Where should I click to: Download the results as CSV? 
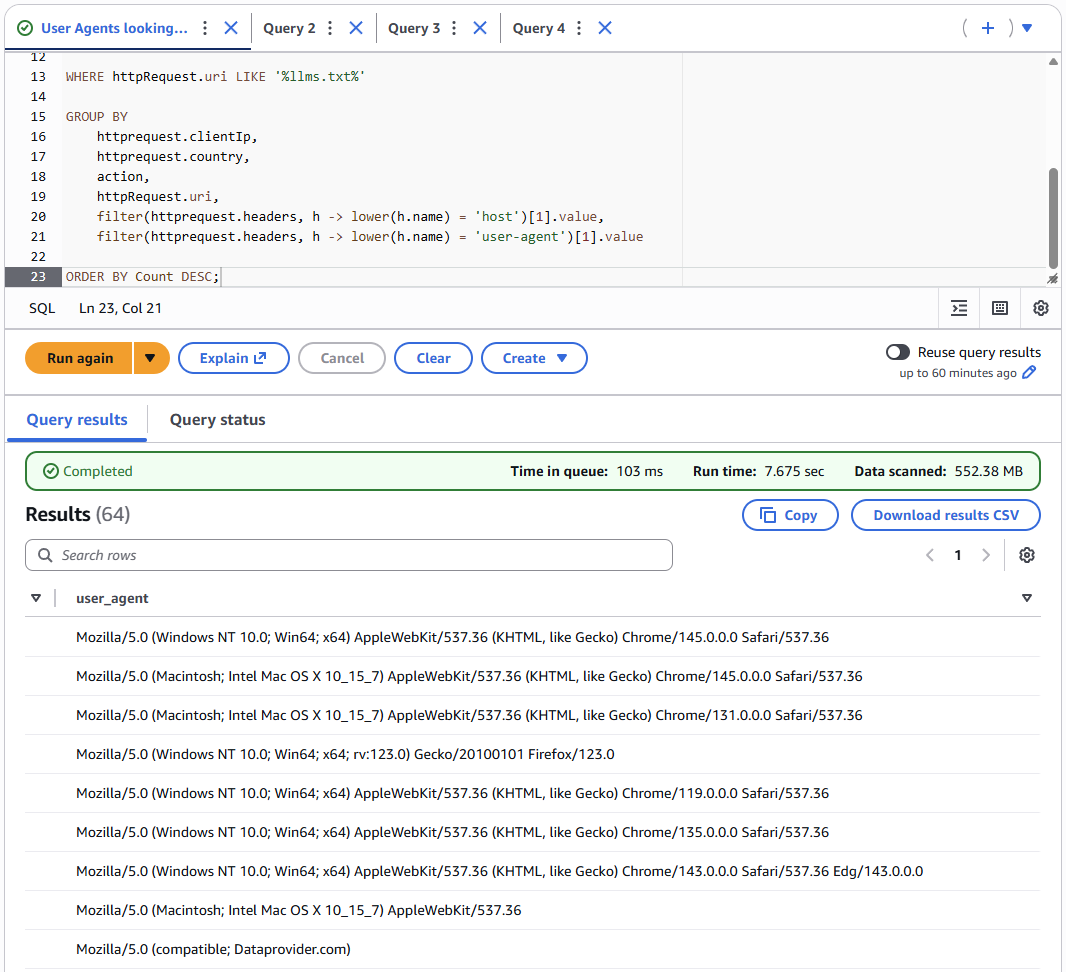(x=945, y=515)
